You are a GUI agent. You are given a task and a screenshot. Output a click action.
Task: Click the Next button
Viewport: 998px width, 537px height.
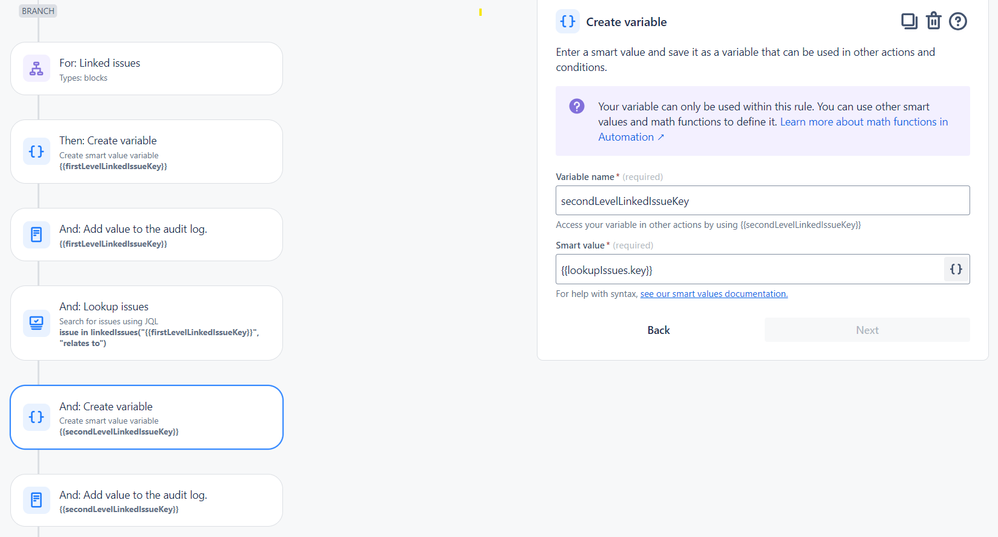[867, 330]
